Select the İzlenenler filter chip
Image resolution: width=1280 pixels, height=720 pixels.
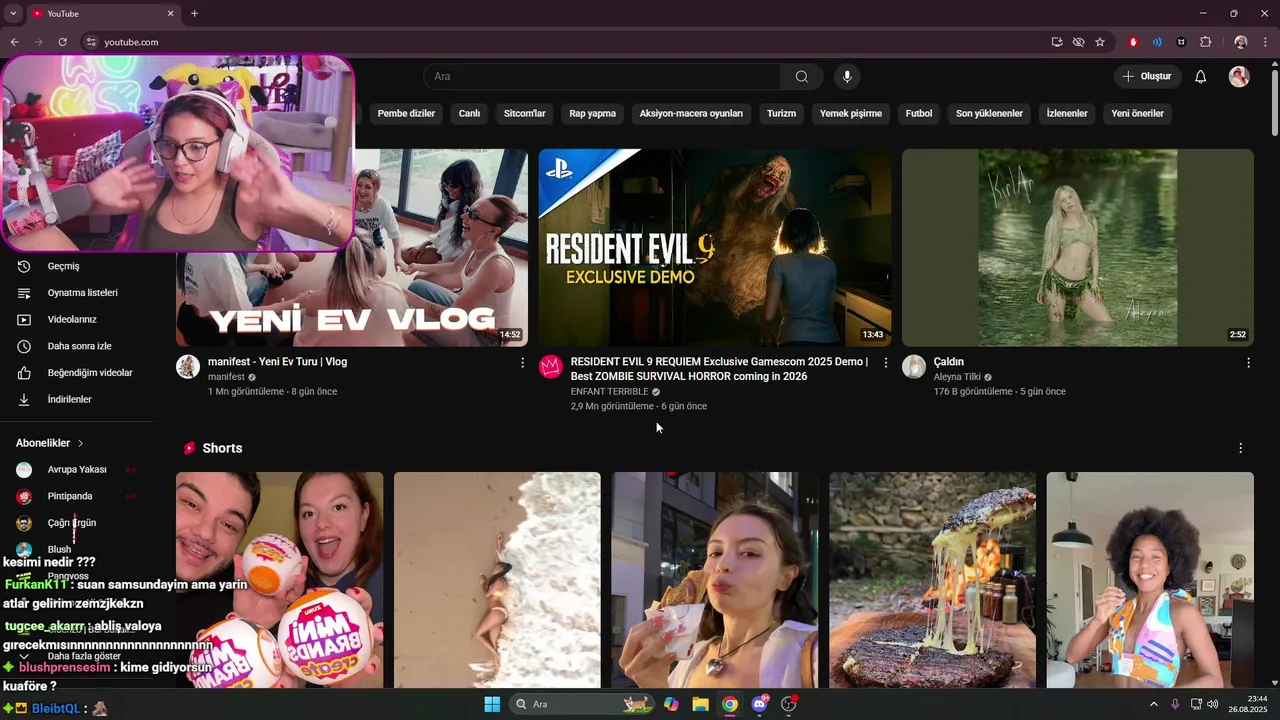coord(1067,113)
